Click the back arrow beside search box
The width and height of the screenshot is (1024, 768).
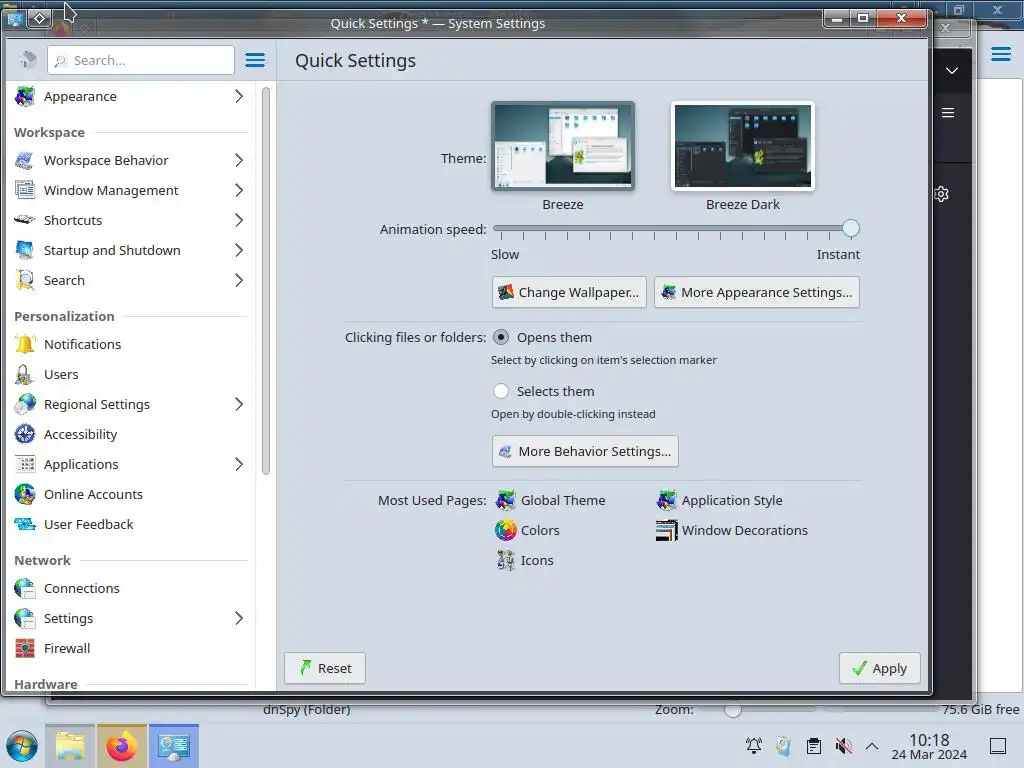[x=27, y=60]
